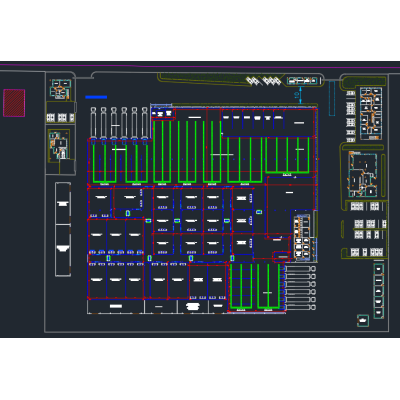Select the green landscaped strip along the top road
Screen dimensions: 400x400
click(203, 78)
